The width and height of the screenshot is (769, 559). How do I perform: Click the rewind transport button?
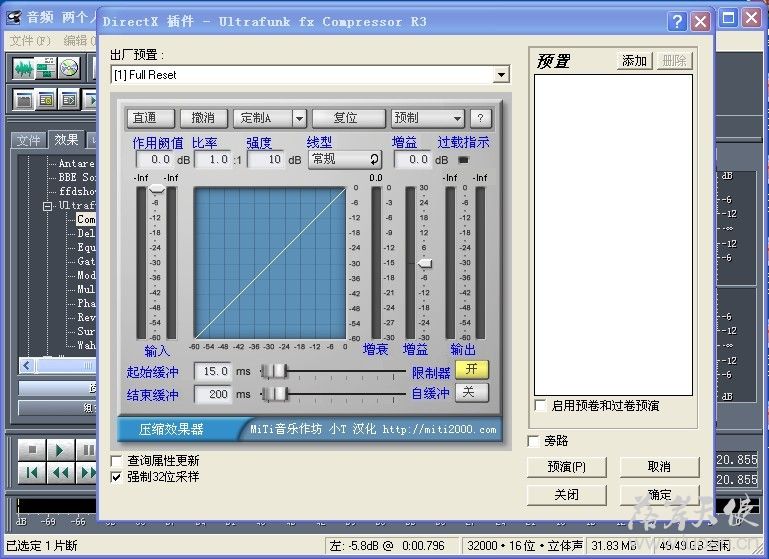click(60, 473)
